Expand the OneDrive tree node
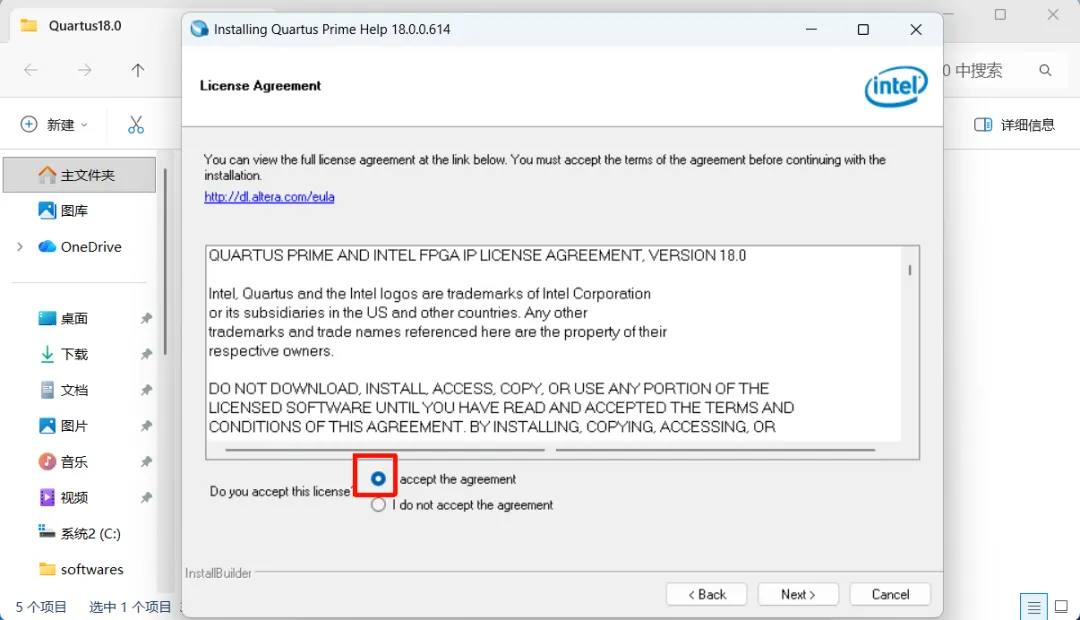1080x620 pixels. [x=20, y=247]
